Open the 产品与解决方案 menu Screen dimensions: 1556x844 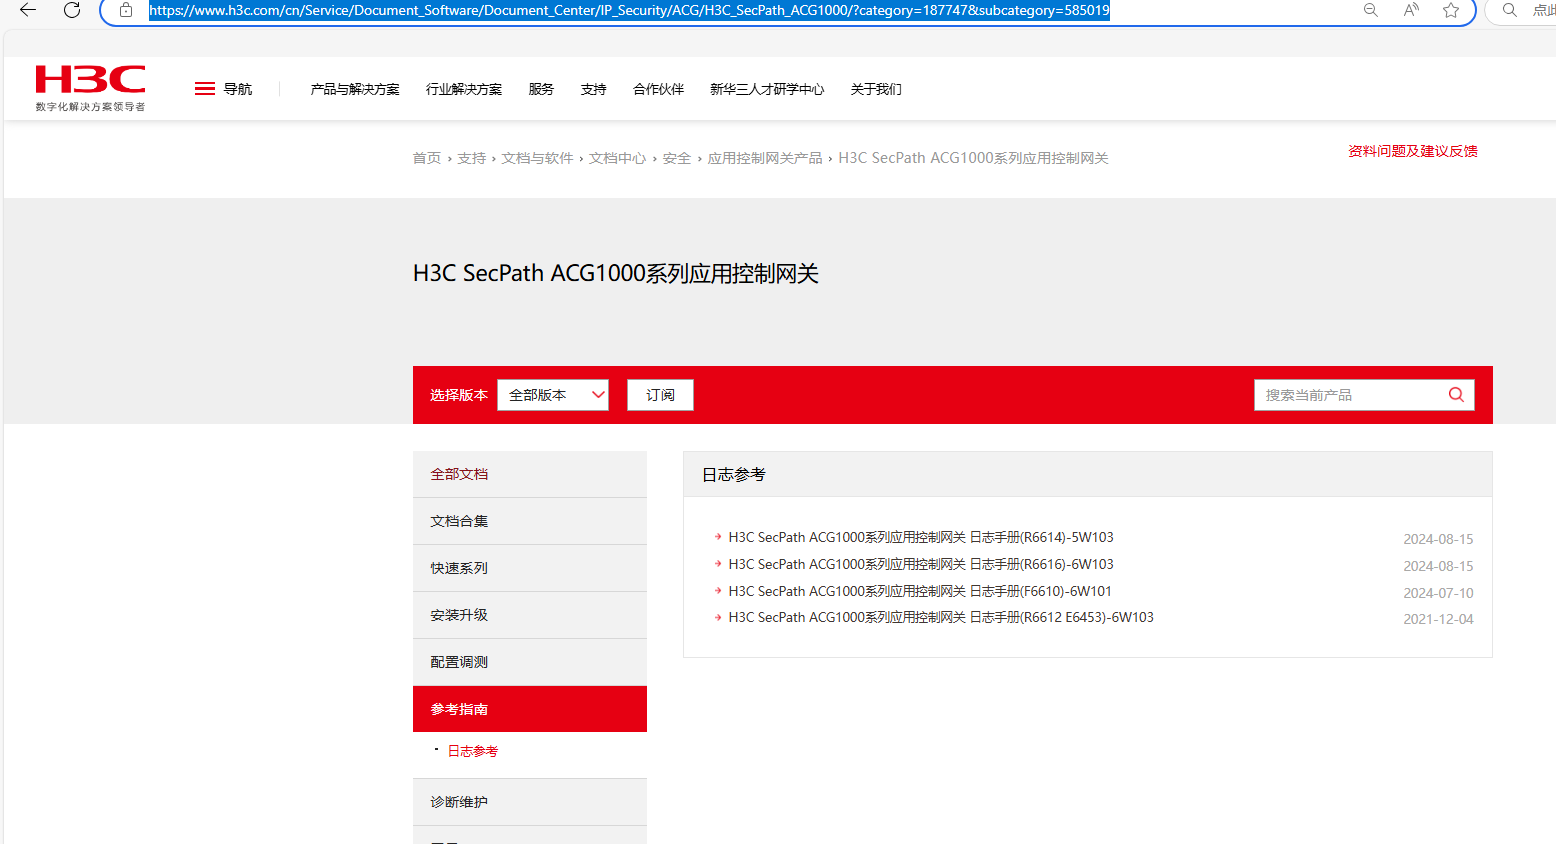coord(355,89)
